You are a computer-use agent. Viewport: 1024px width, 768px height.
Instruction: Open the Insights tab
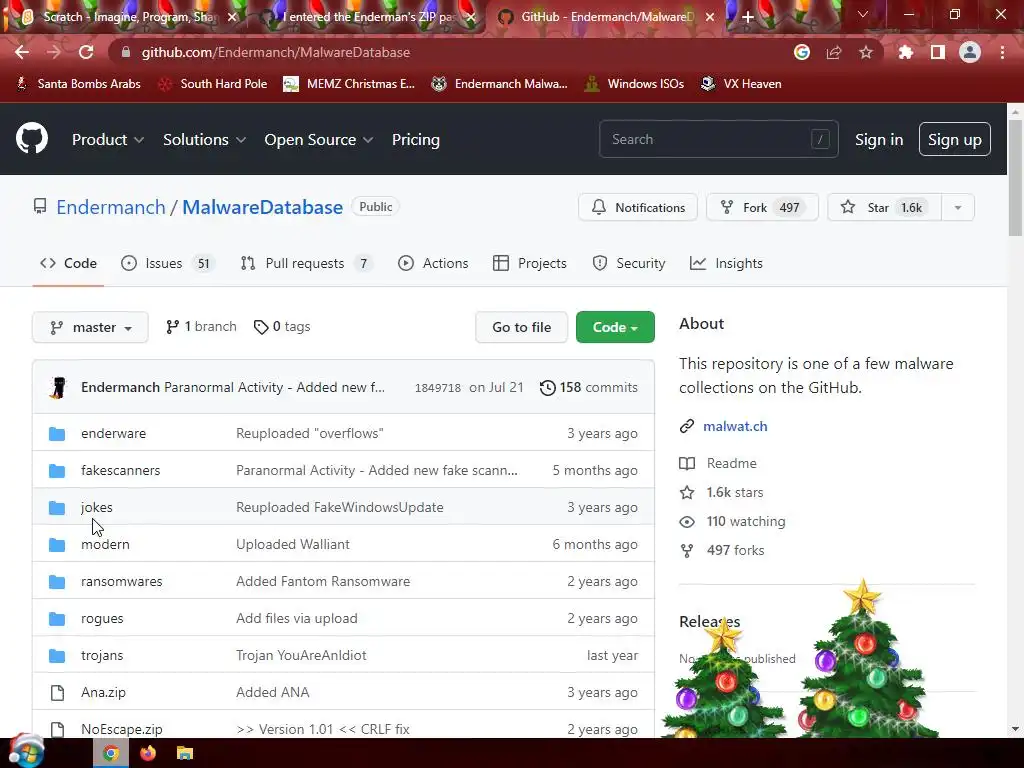726,263
